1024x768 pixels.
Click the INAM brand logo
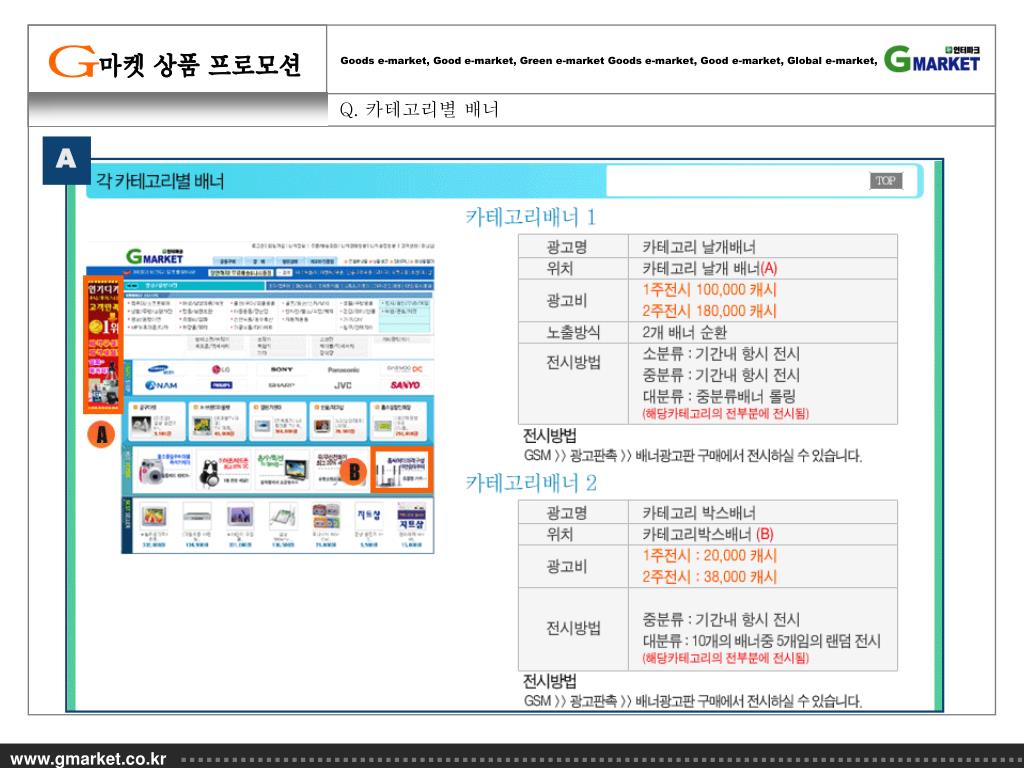click(161, 385)
